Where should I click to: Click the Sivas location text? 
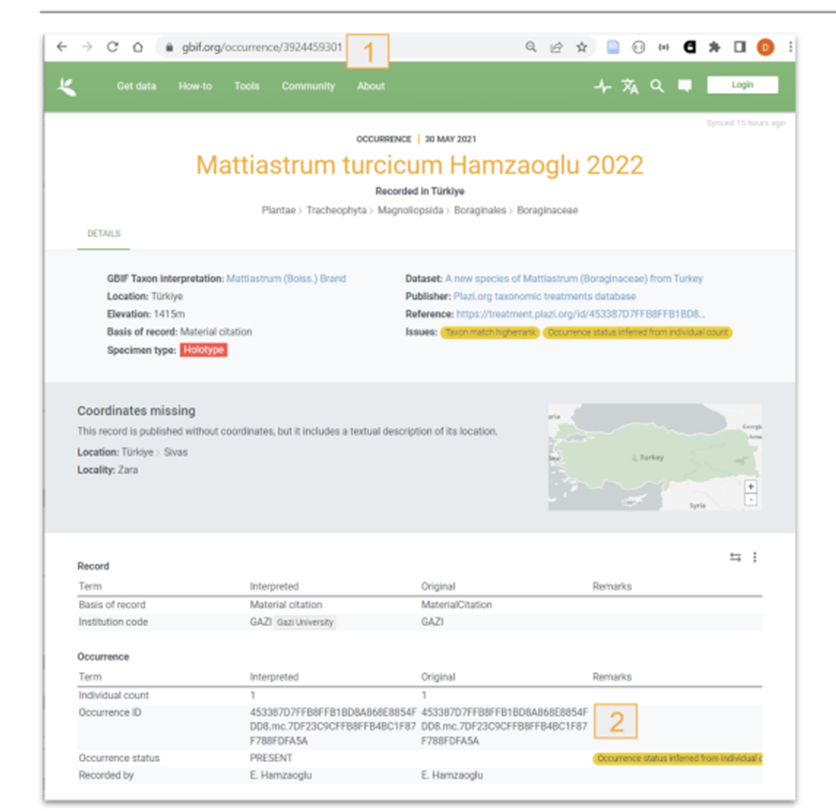(x=175, y=452)
